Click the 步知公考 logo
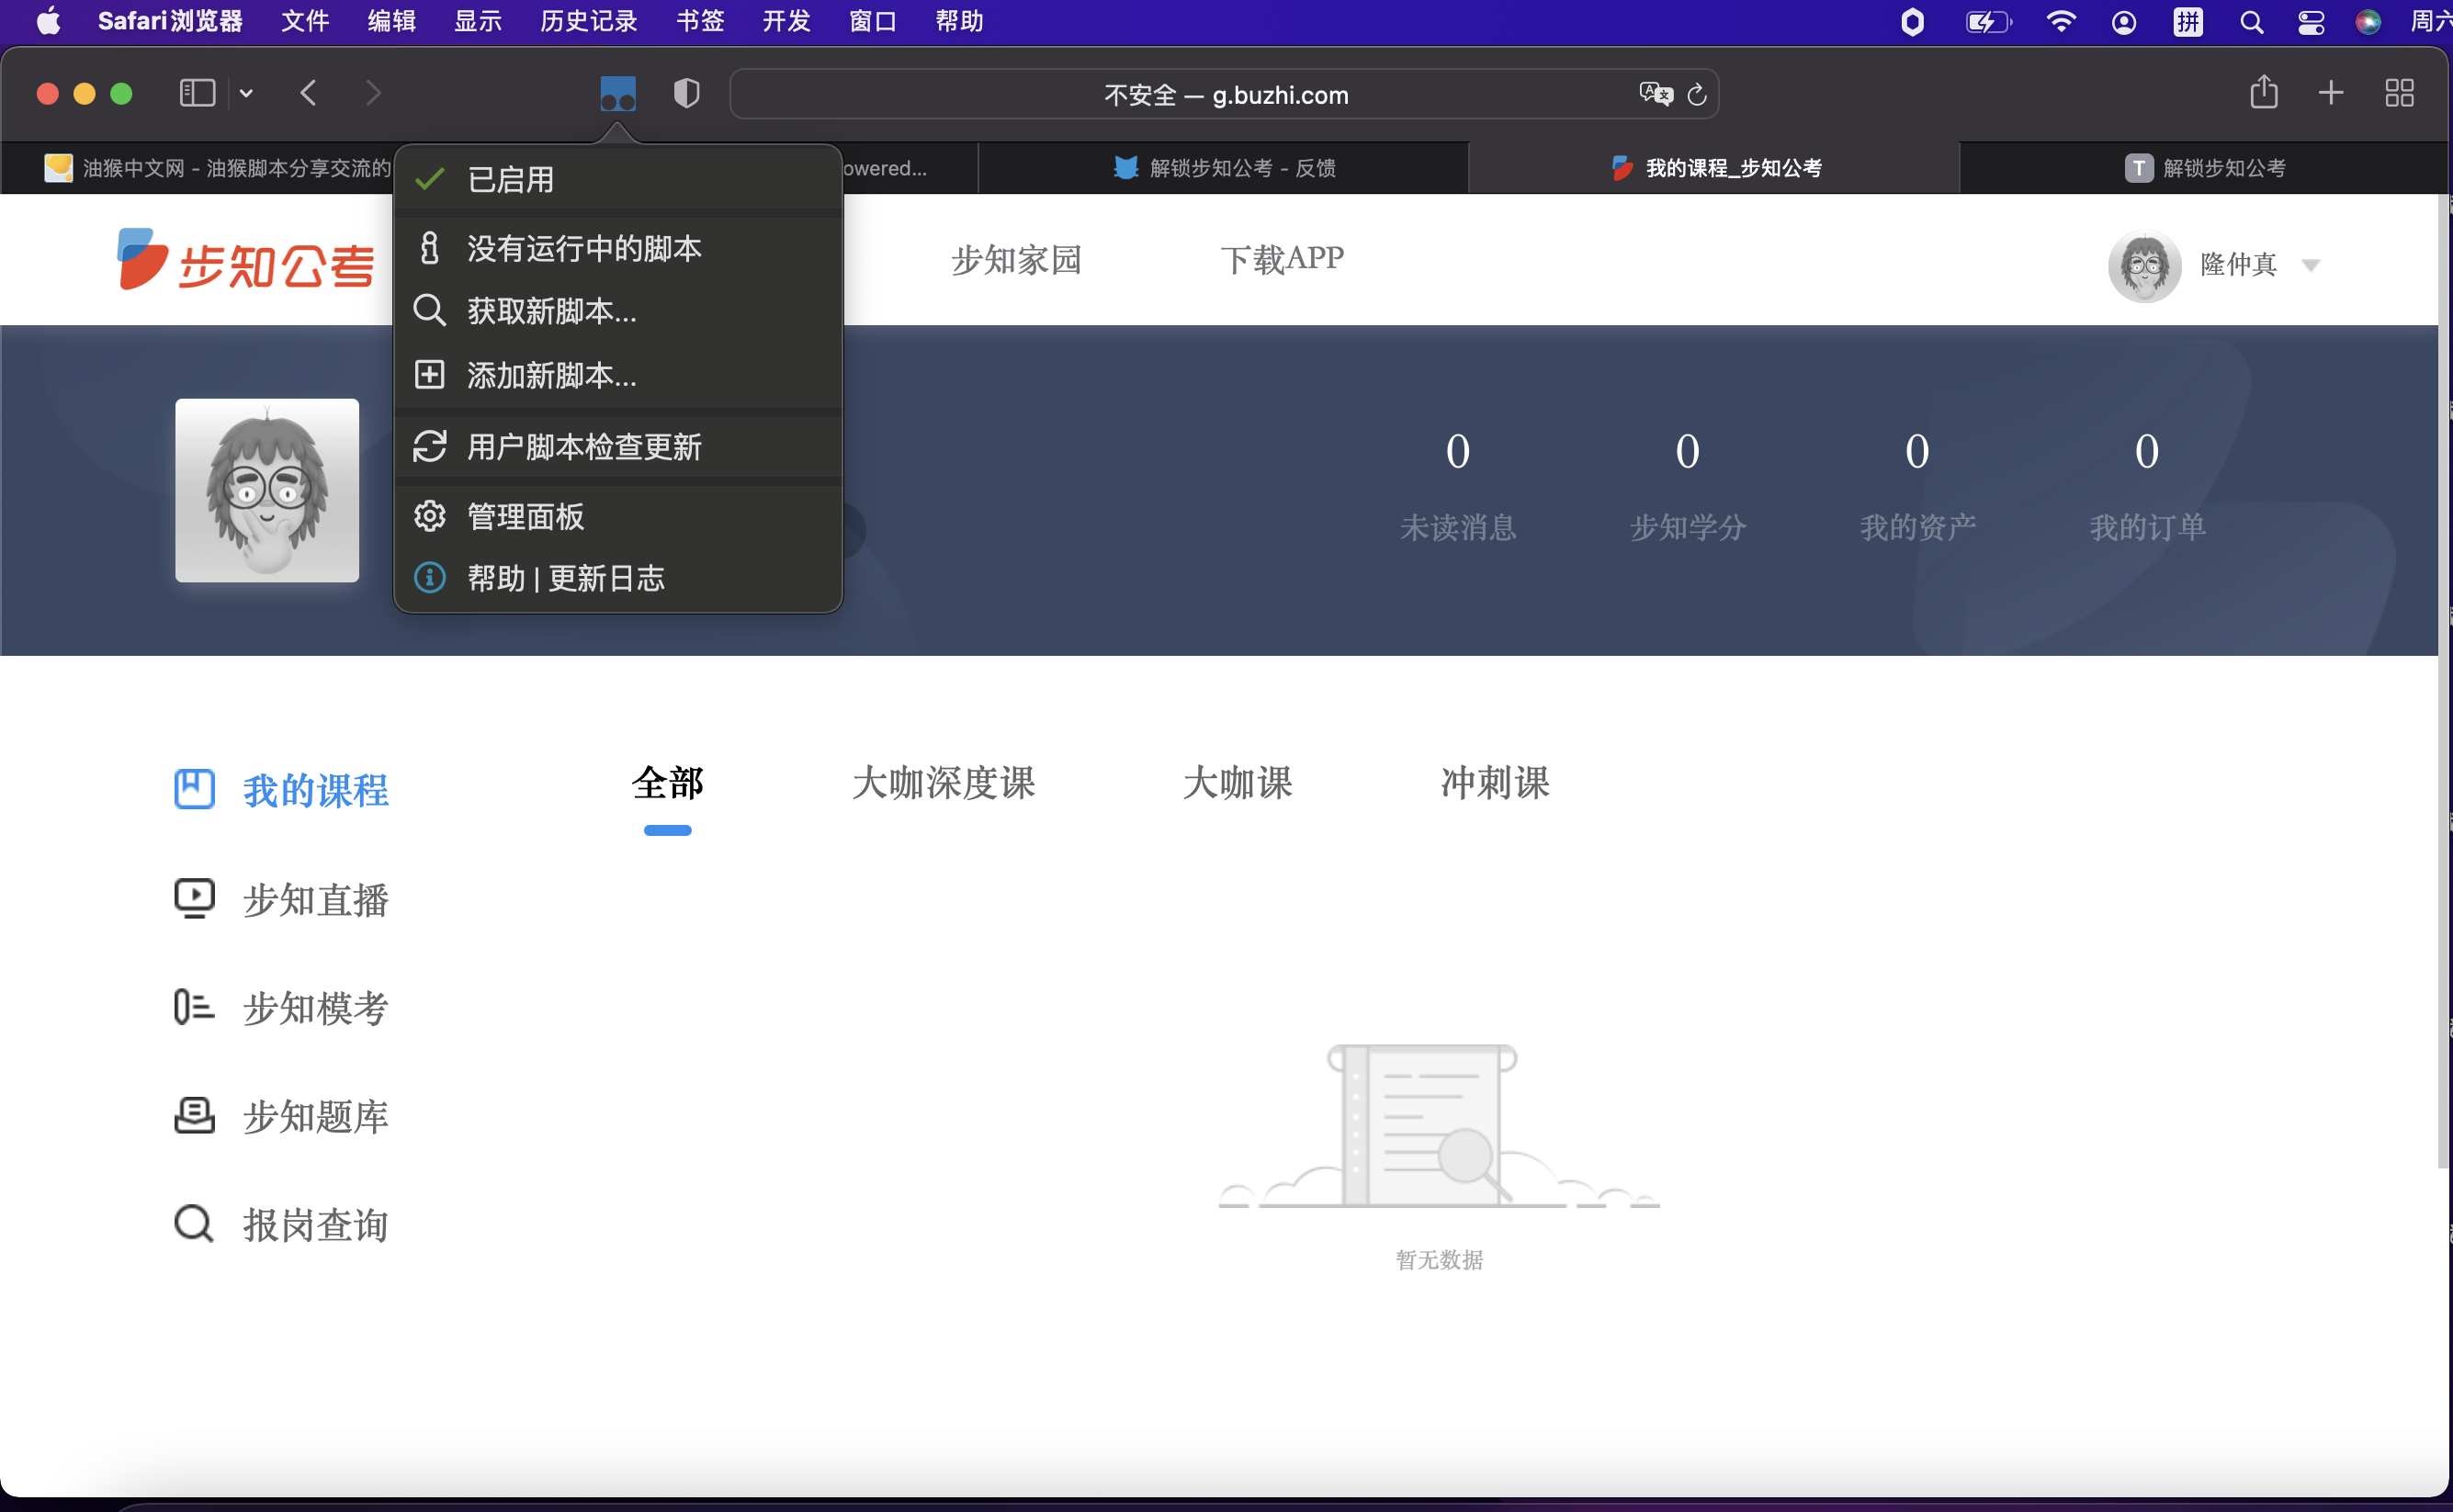 (246, 260)
